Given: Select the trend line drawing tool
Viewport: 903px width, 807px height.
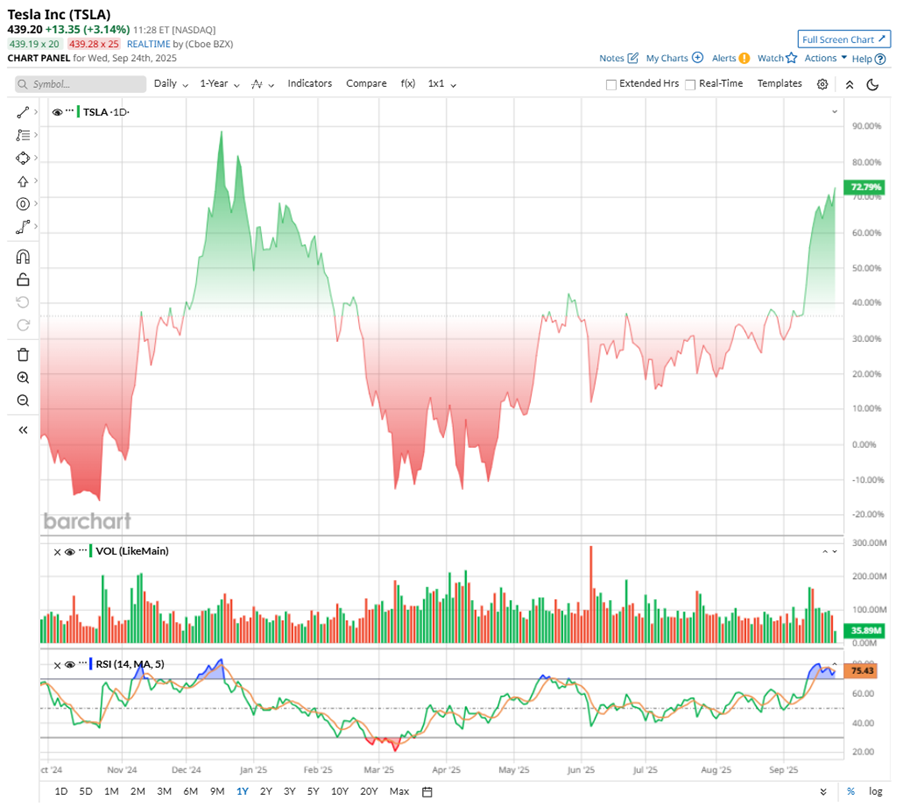Looking at the screenshot, I should [22, 112].
